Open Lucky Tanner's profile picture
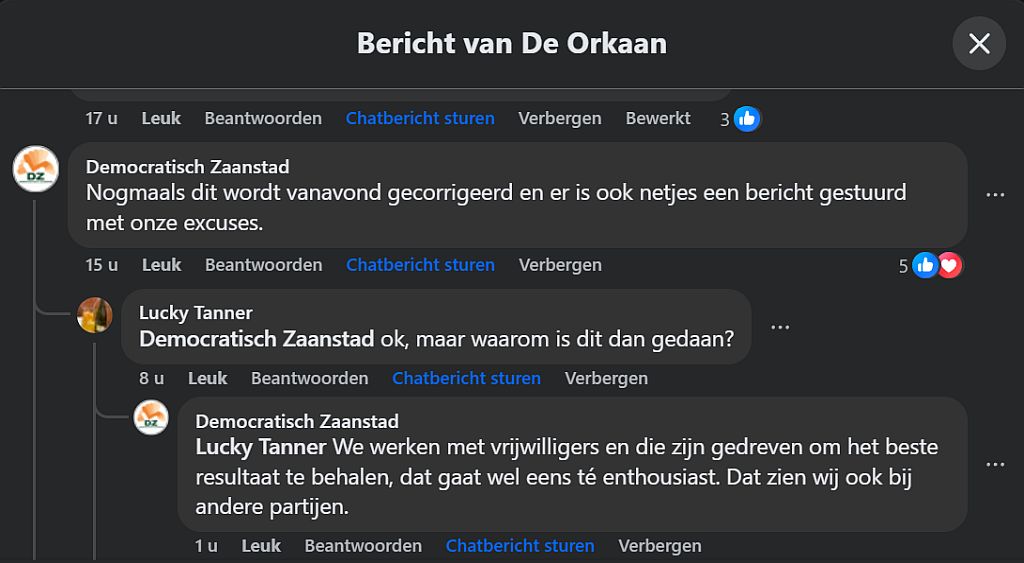1024x563 pixels. pyautogui.click(x=95, y=315)
